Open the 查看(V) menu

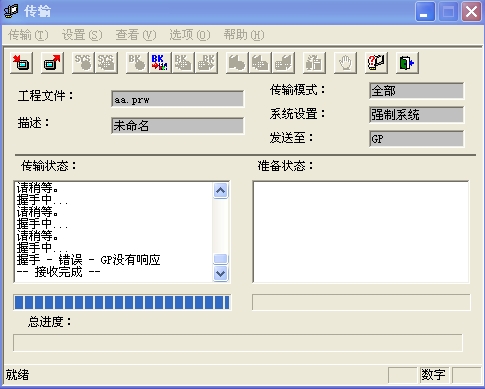[136, 35]
